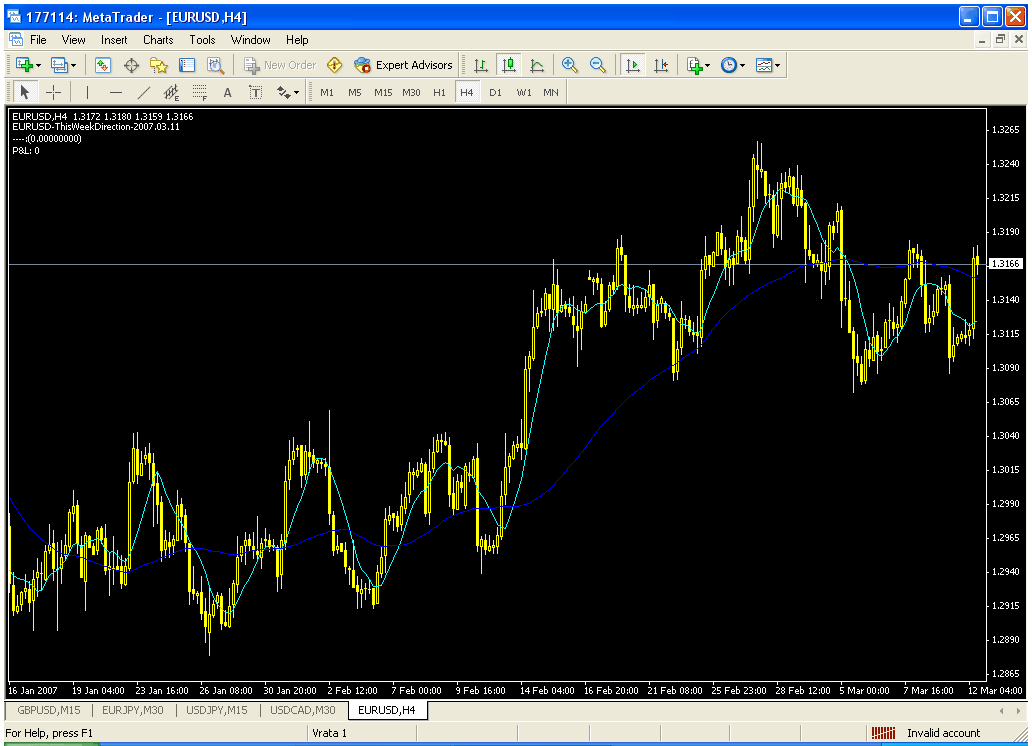Open the Insert menu

coord(114,40)
